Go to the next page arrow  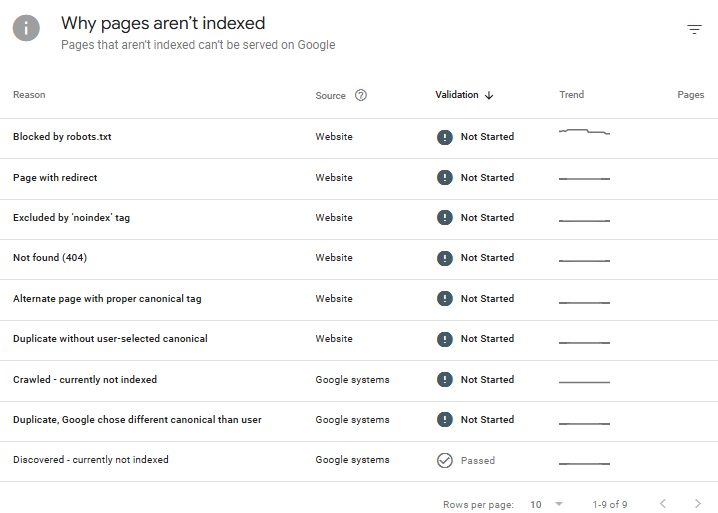697,504
